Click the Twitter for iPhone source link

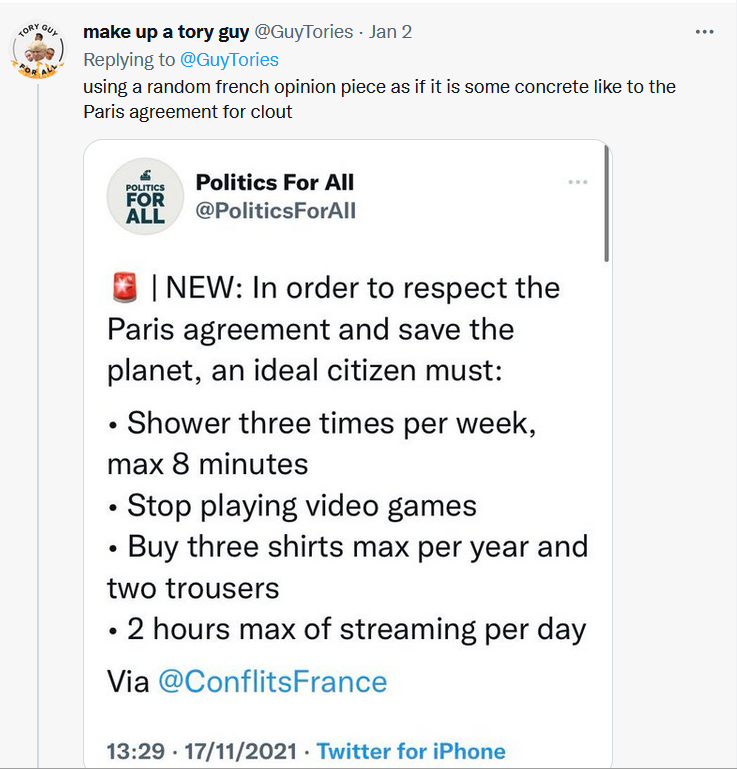pos(411,751)
